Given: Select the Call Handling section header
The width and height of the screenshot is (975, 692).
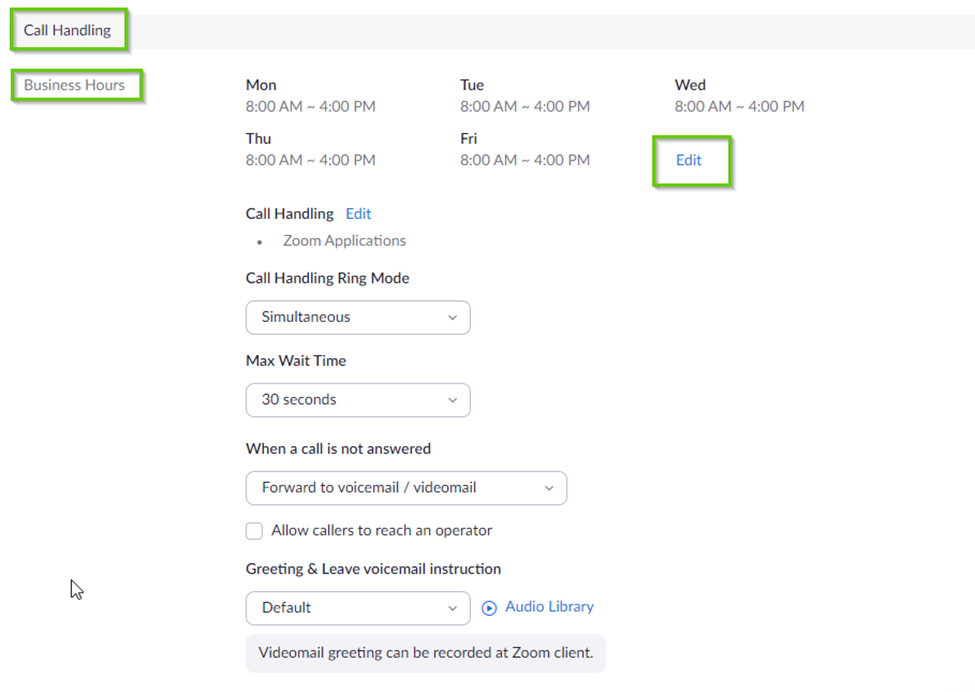Looking at the screenshot, I should pos(67,30).
